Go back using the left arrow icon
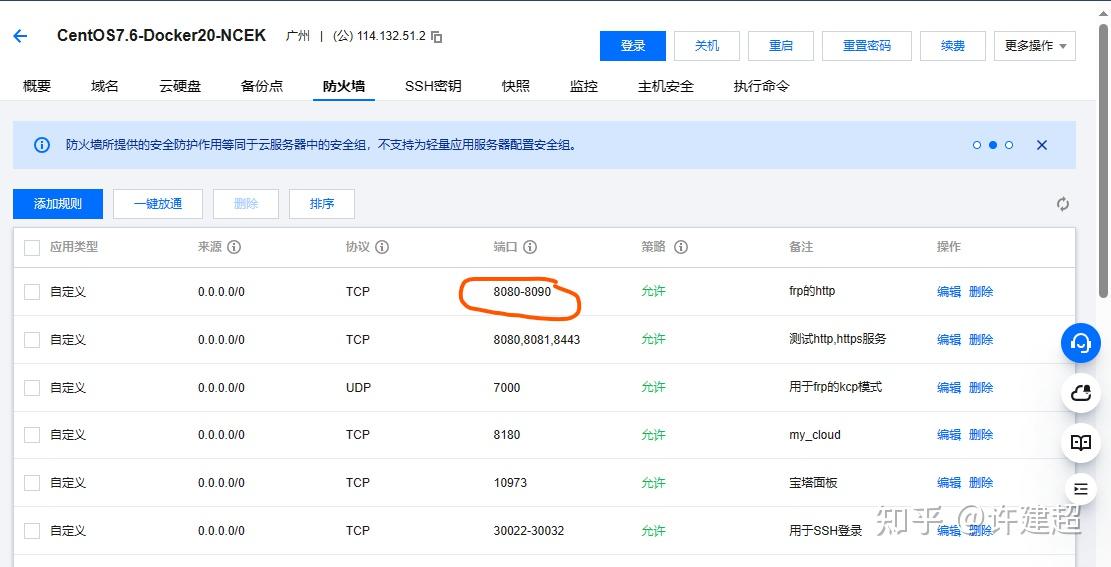1111x567 pixels. [x=20, y=36]
